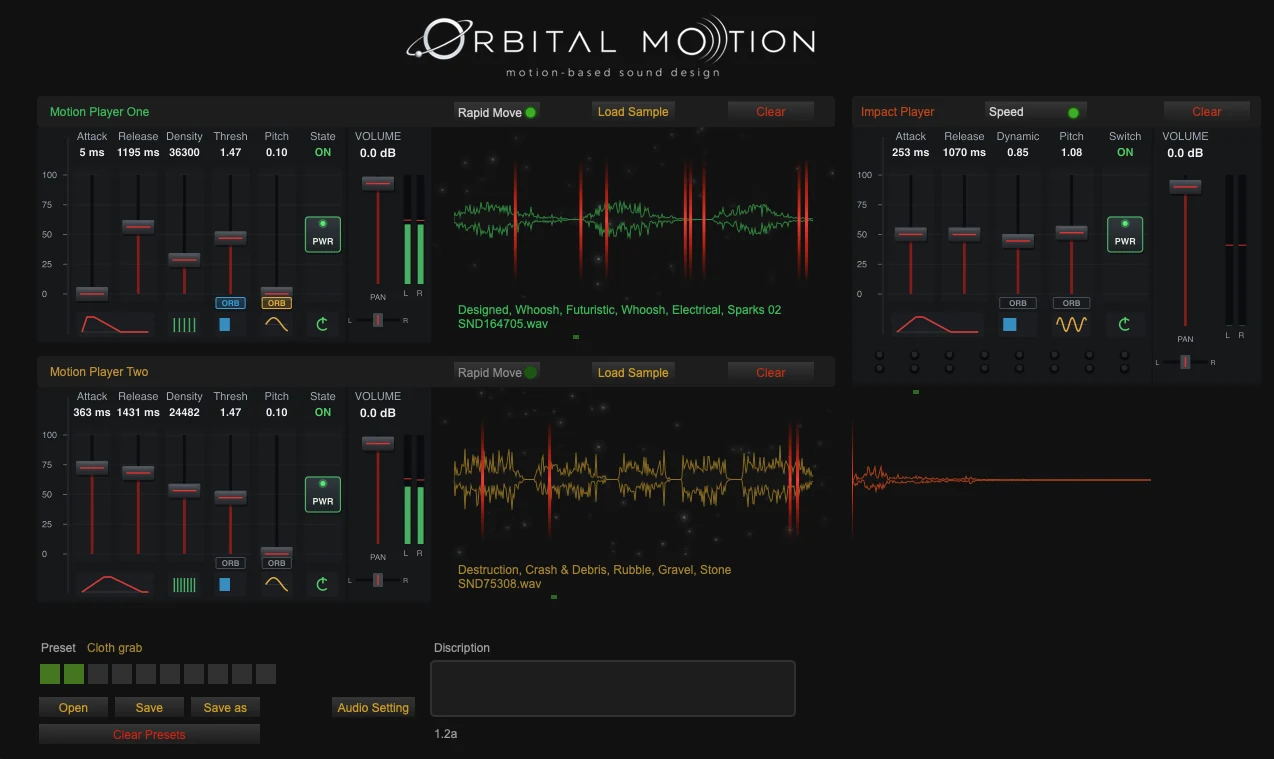Toggle the blue Thresh ORB button in Motion Player One

point(231,303)
